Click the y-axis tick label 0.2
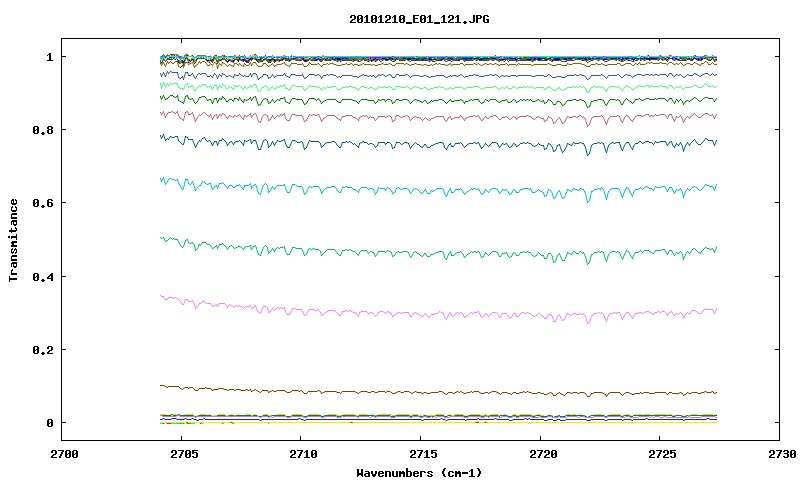800x480 pixels. pyautogui.click(x=43, y=350)
